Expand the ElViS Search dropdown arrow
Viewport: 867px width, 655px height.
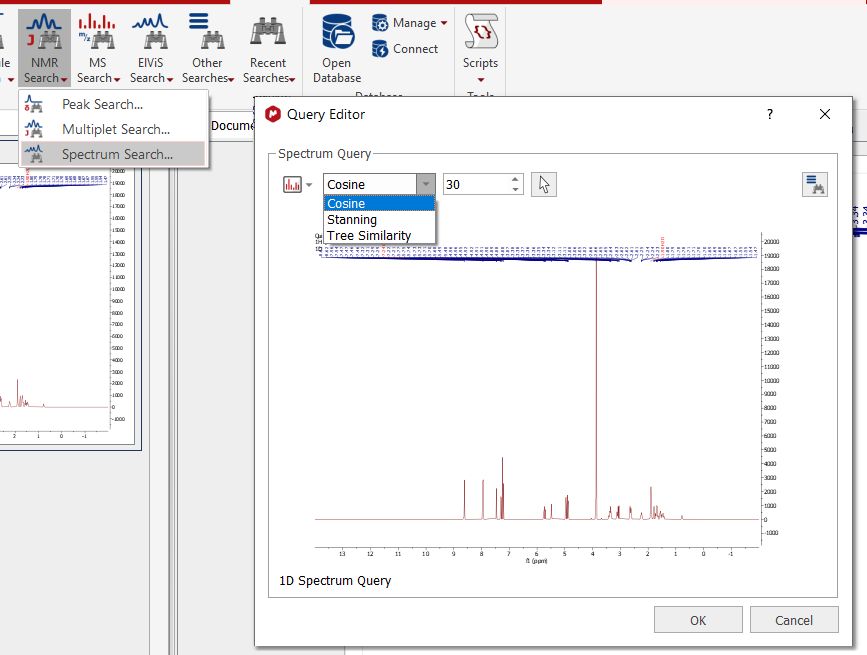[170, 80]
